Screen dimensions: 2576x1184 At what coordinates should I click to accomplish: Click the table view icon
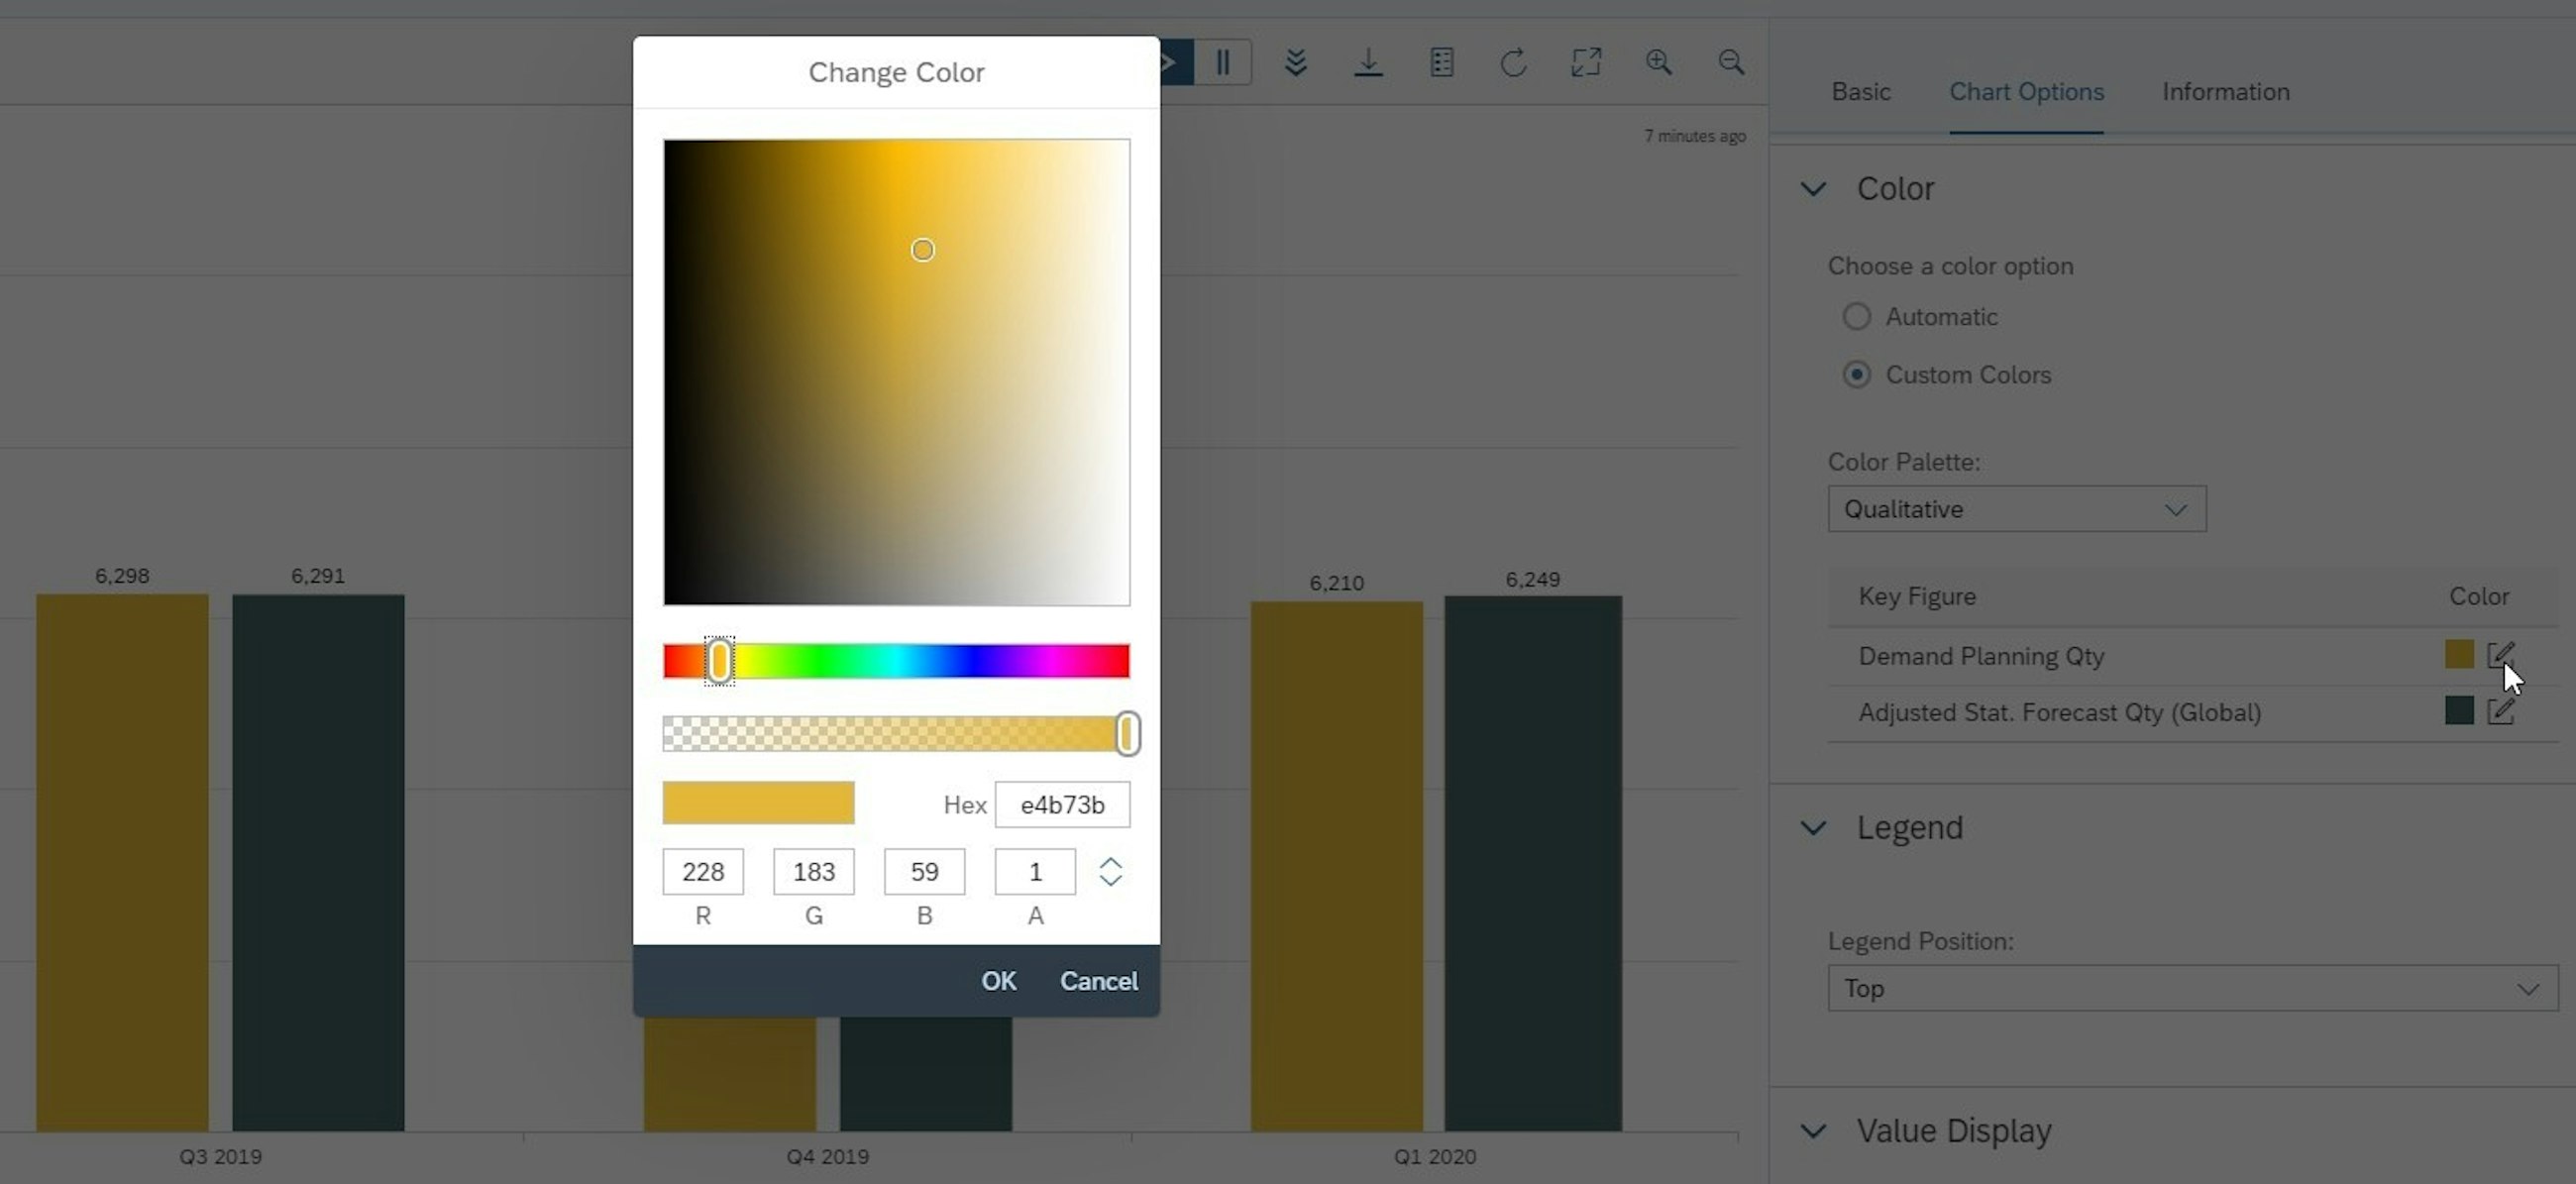pyautogui.click(x=1441, y=62)
